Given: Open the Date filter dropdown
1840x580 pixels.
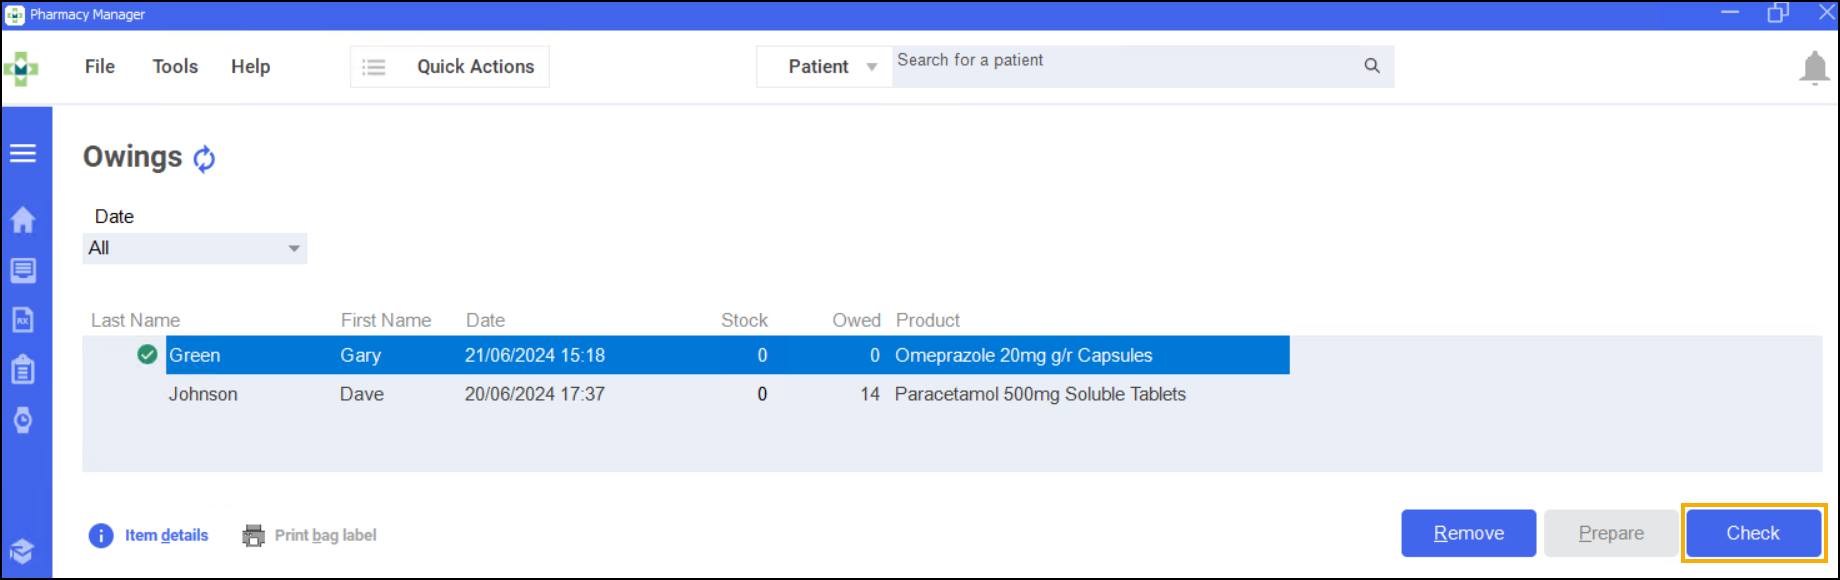Looking at the screenshot, I should [x=195, y=248].
